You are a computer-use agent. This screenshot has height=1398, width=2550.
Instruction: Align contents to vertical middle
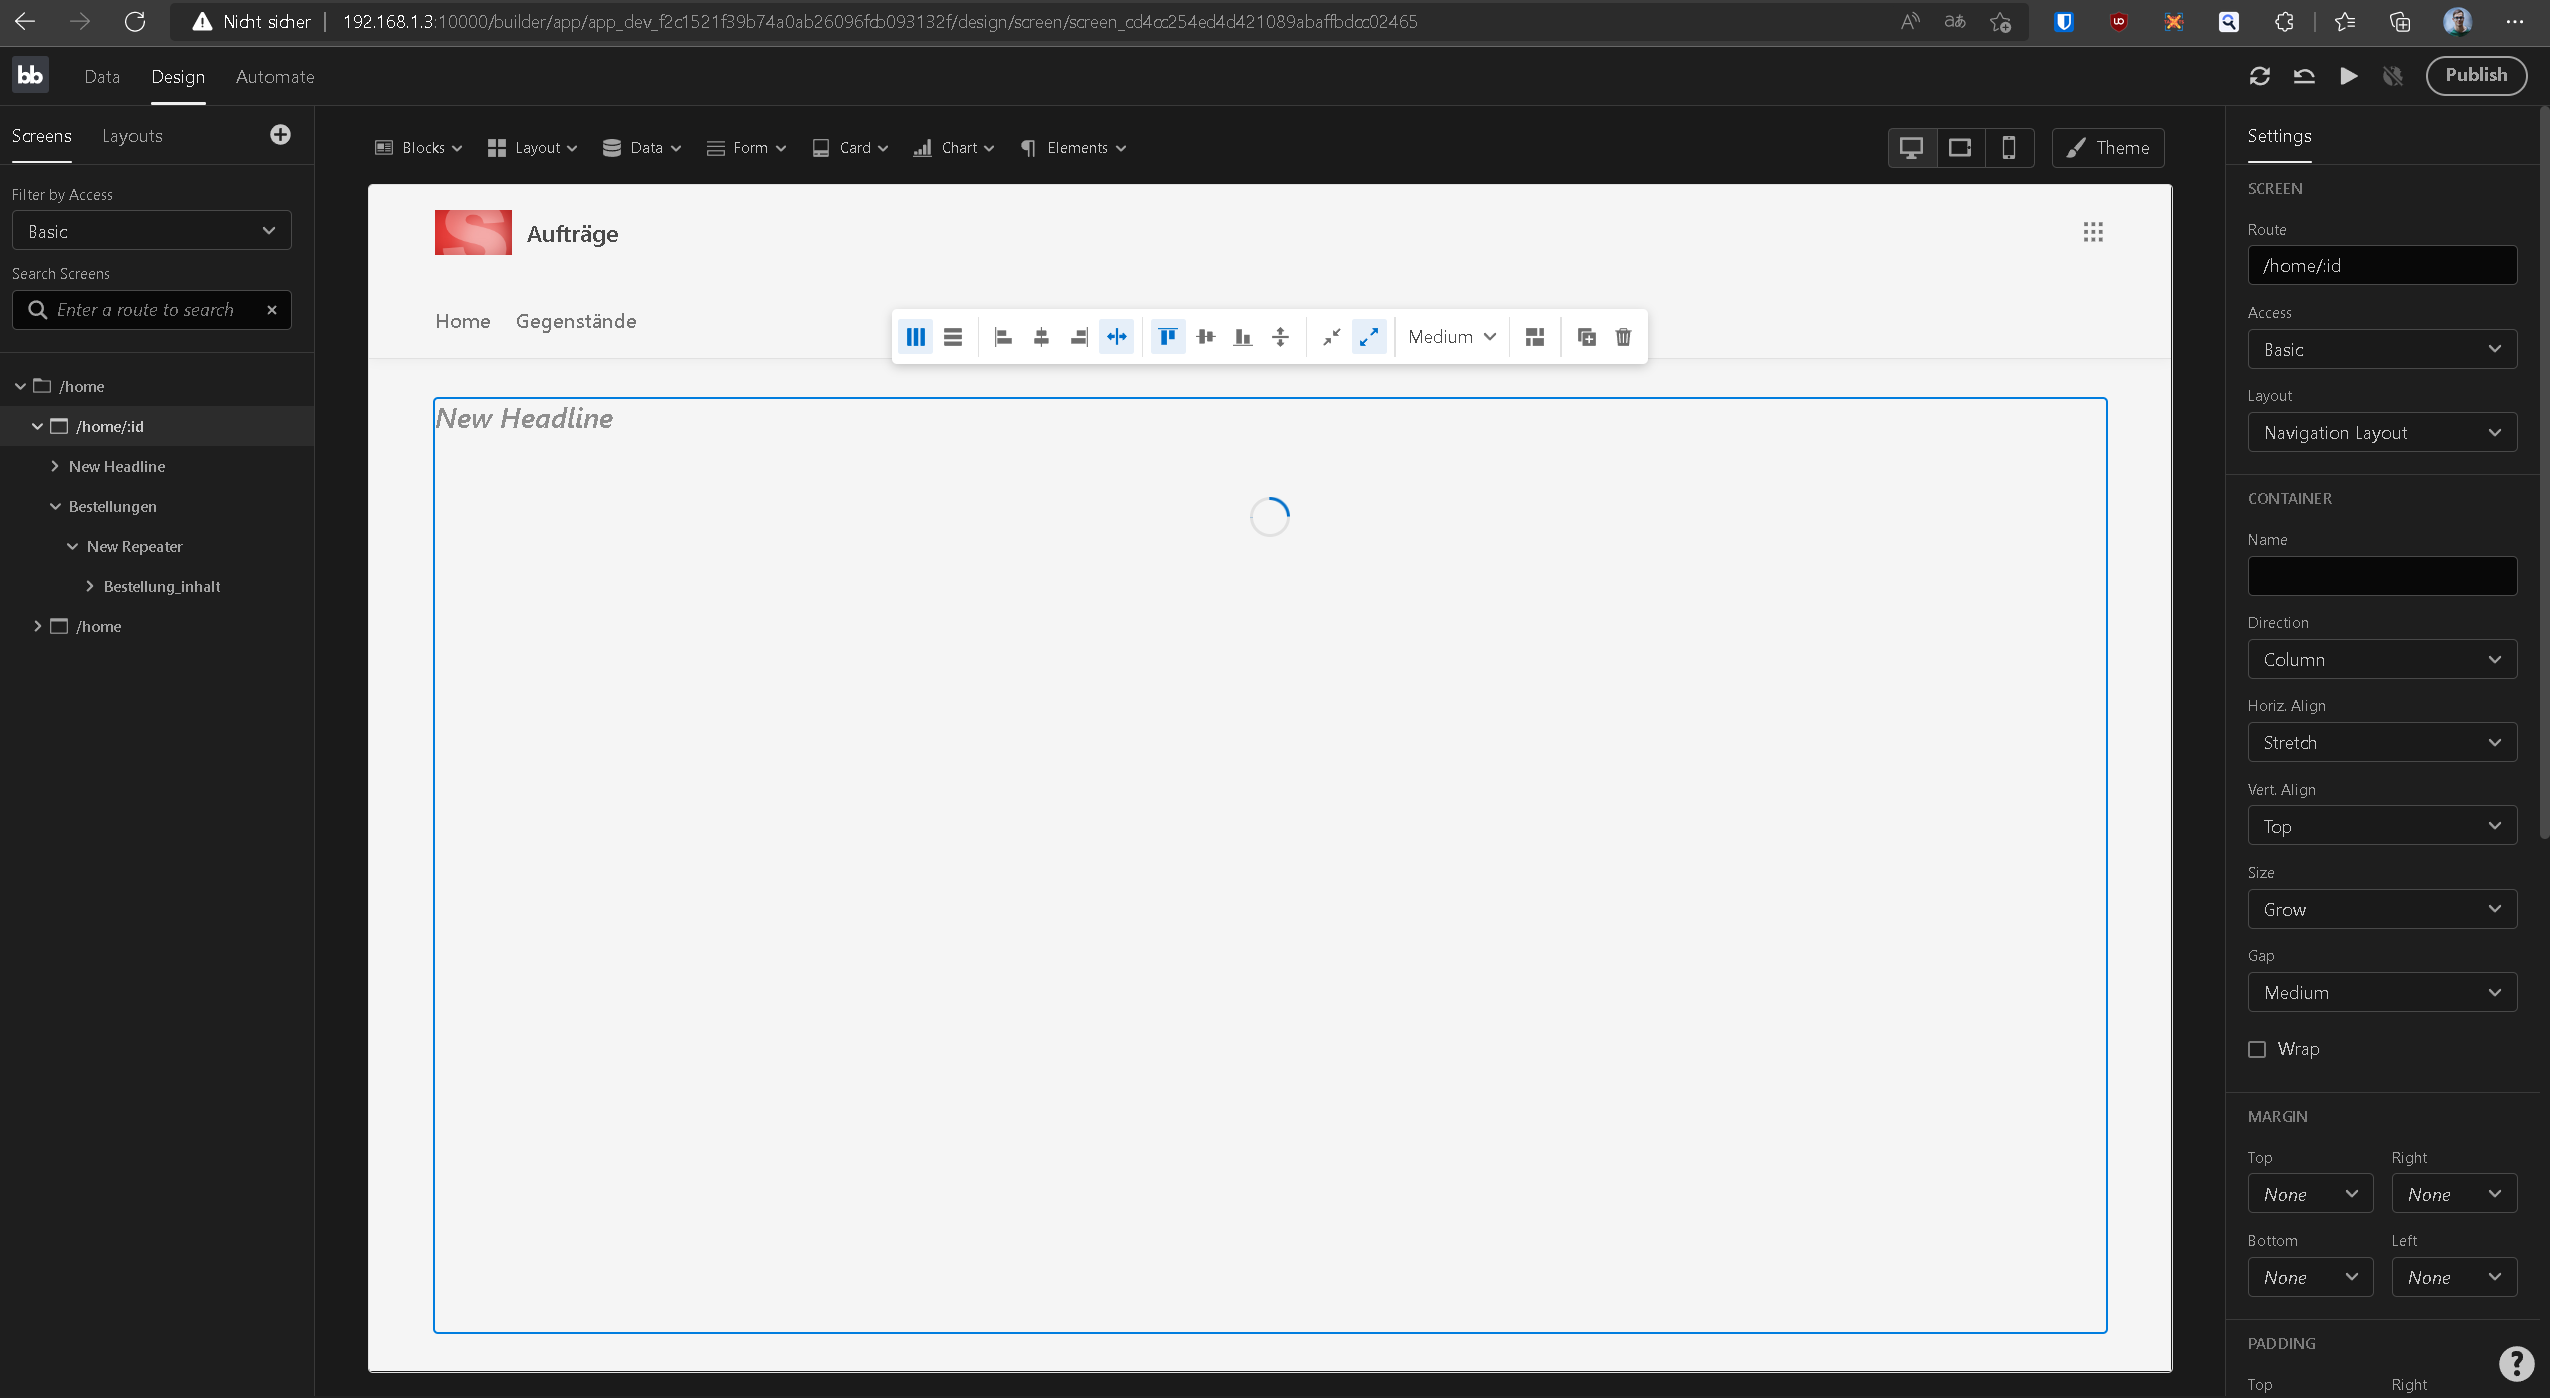1205,337
